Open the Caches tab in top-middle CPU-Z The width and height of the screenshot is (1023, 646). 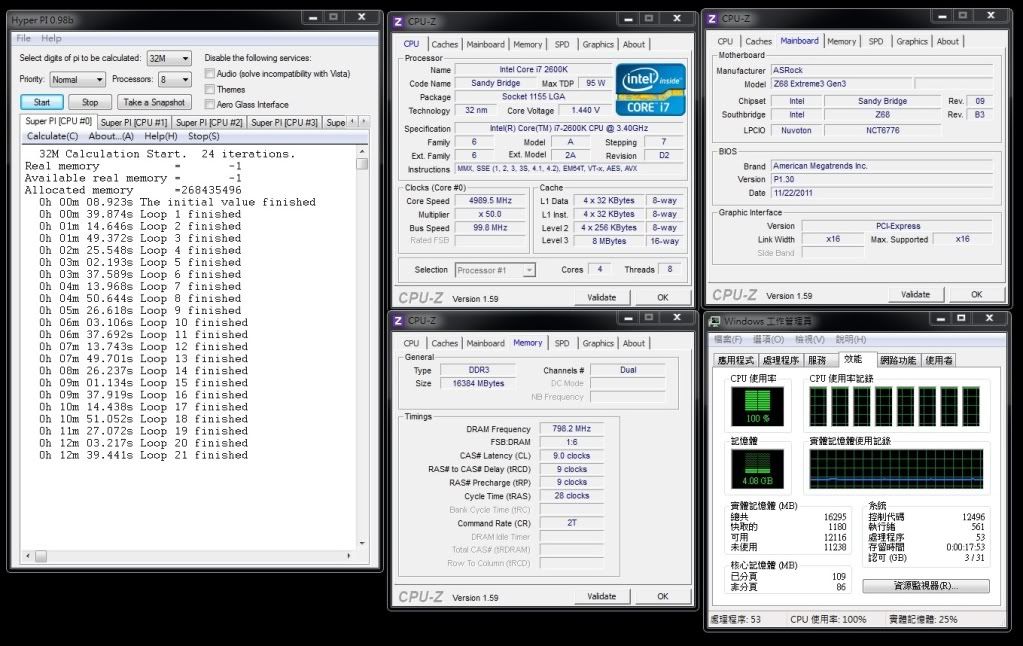tap(445, 44)
